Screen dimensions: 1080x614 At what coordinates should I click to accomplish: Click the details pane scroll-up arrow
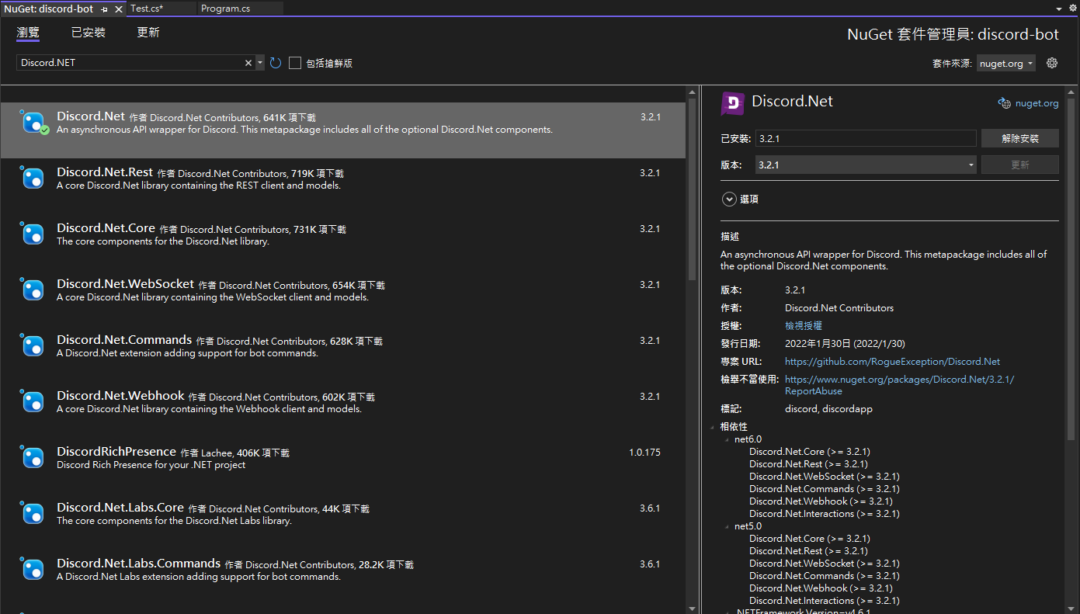(1071, 92)
